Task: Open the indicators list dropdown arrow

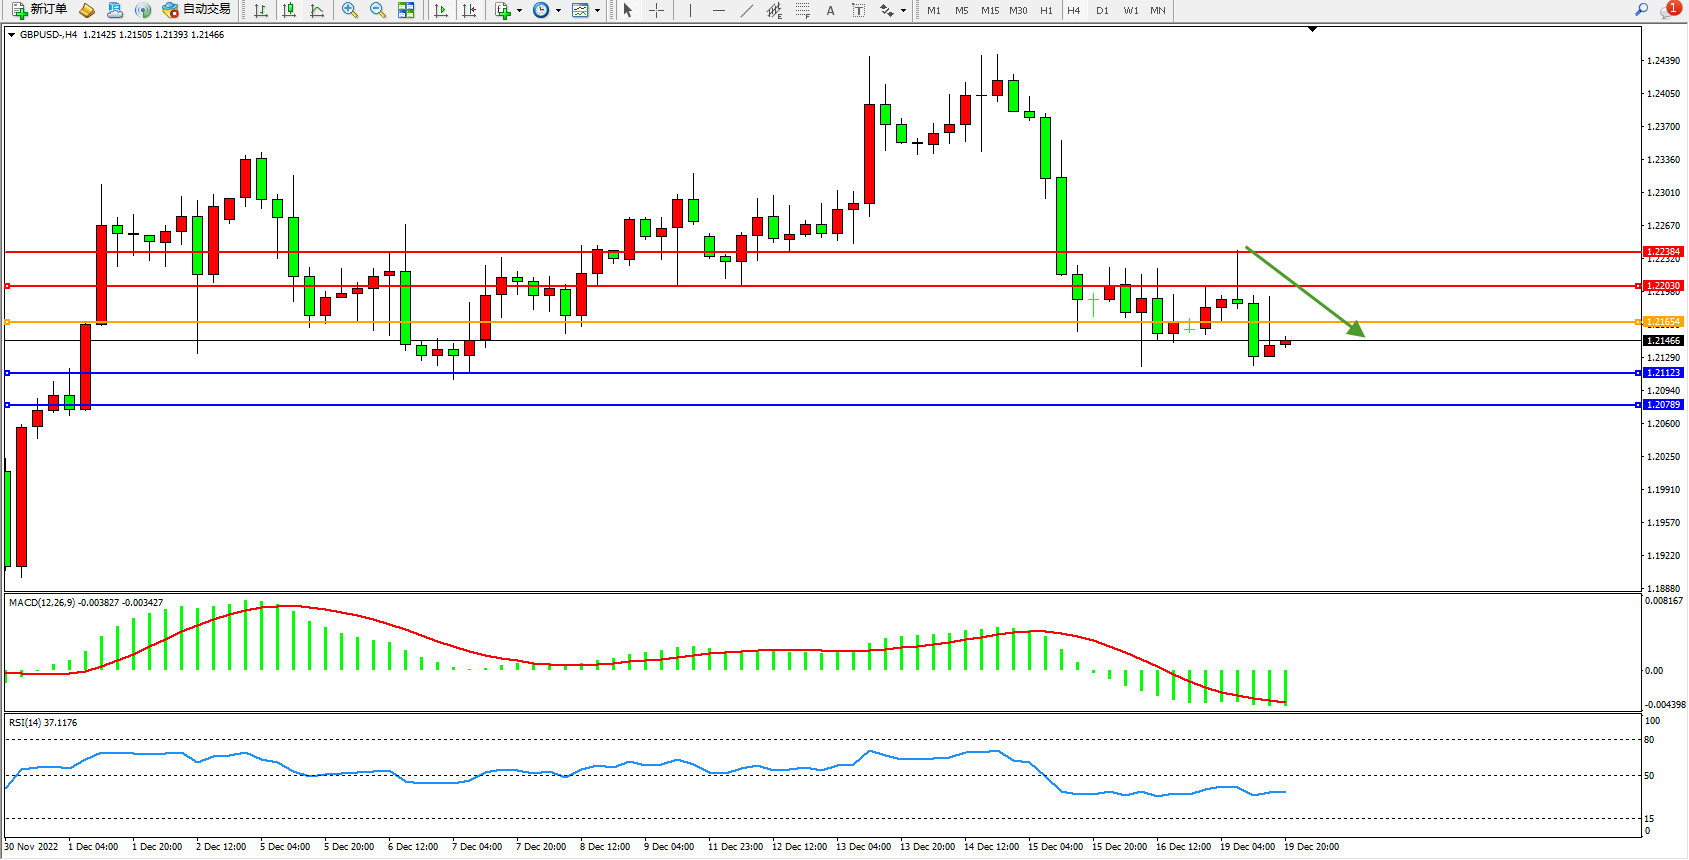Action: click(x=519, y=11)
